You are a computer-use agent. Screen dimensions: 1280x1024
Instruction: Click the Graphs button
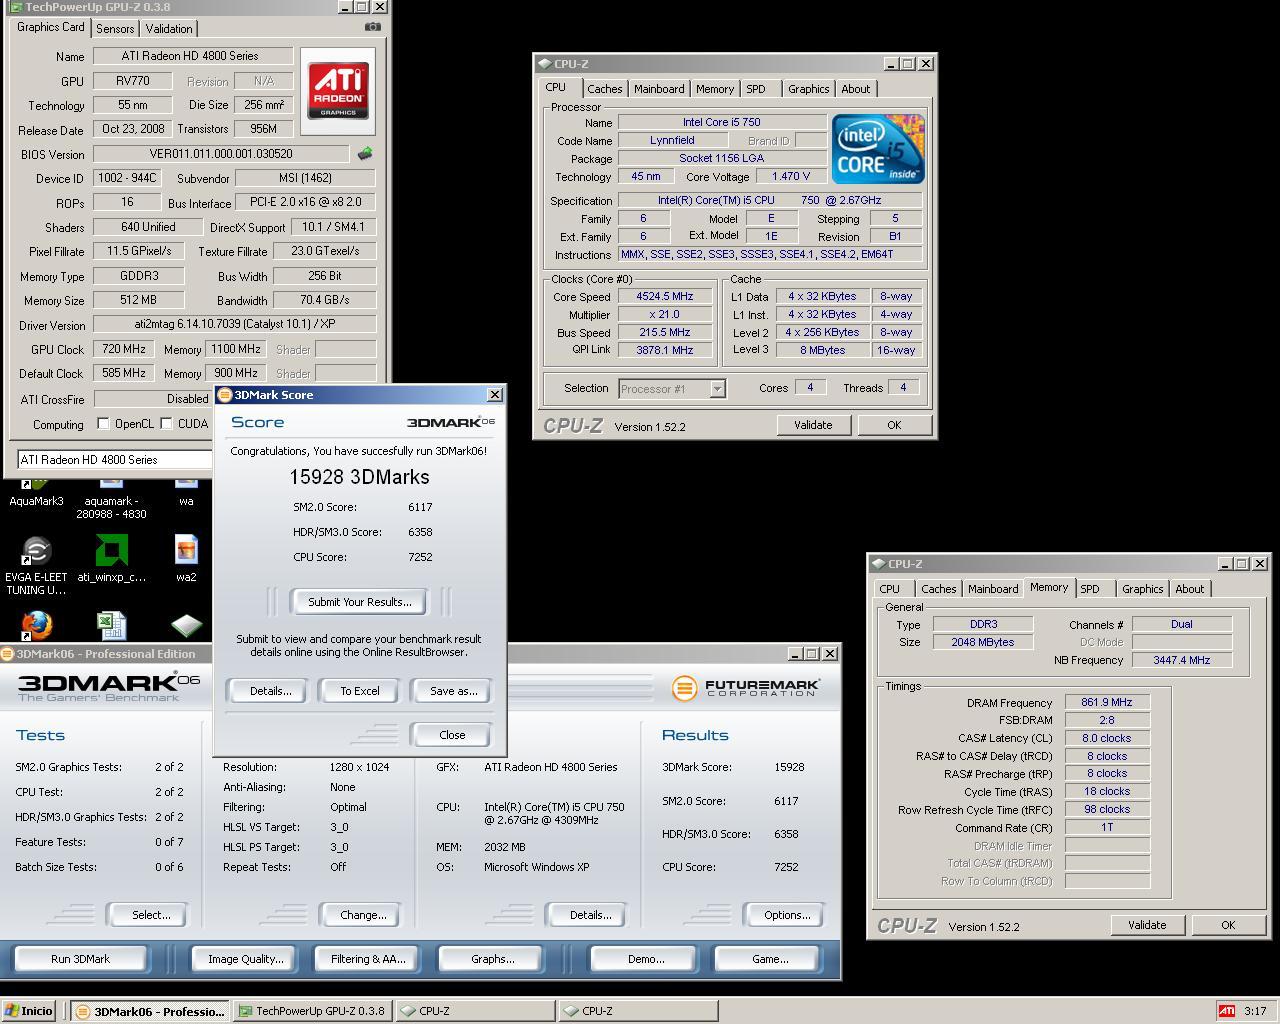(x=493, y=959)
